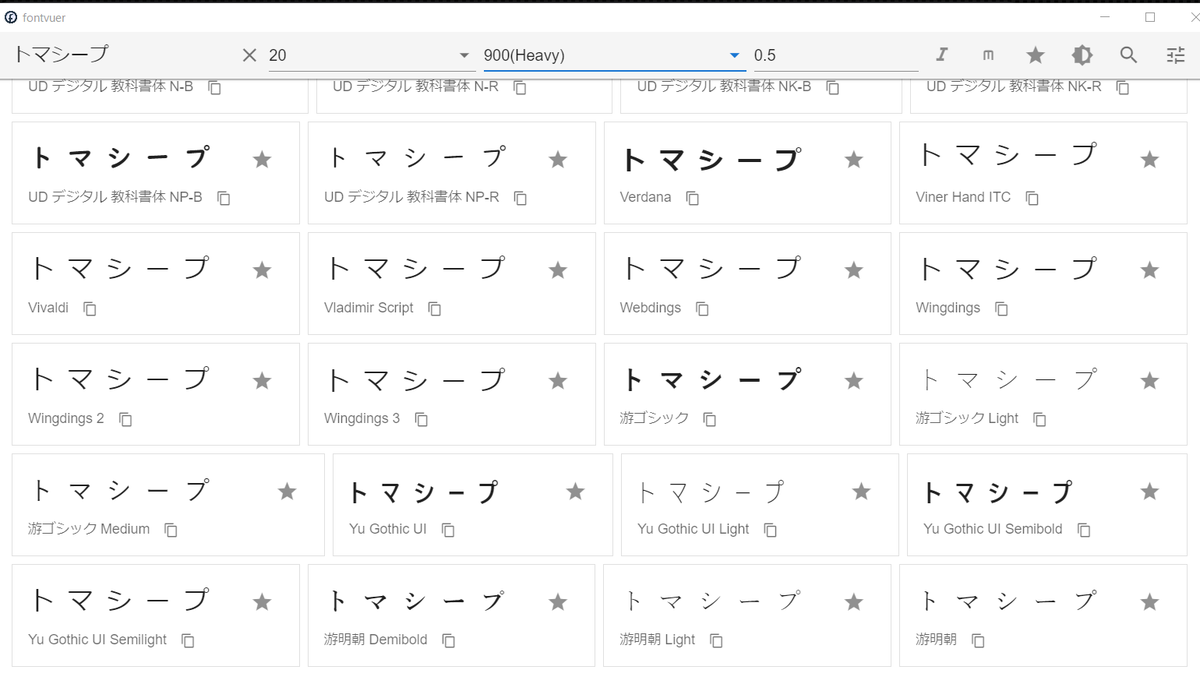Select Verdana font label

[645, 197]
